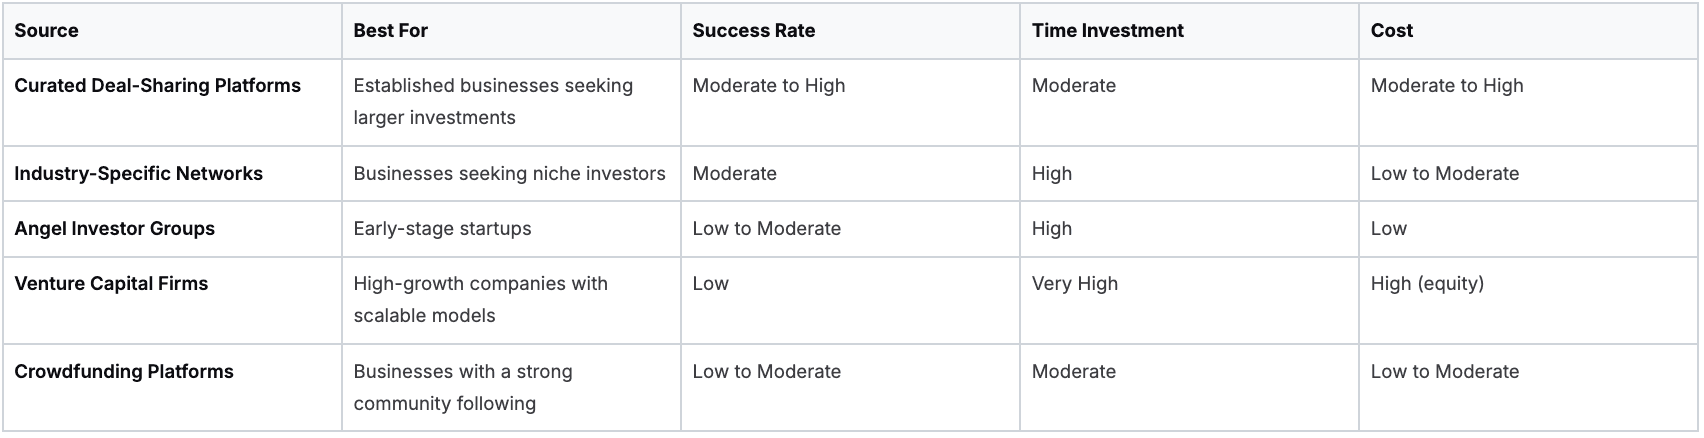Select Venture Capital Firms' 'Low' success rate cell
Screen dimensions: 1704x438
point(710,284)
